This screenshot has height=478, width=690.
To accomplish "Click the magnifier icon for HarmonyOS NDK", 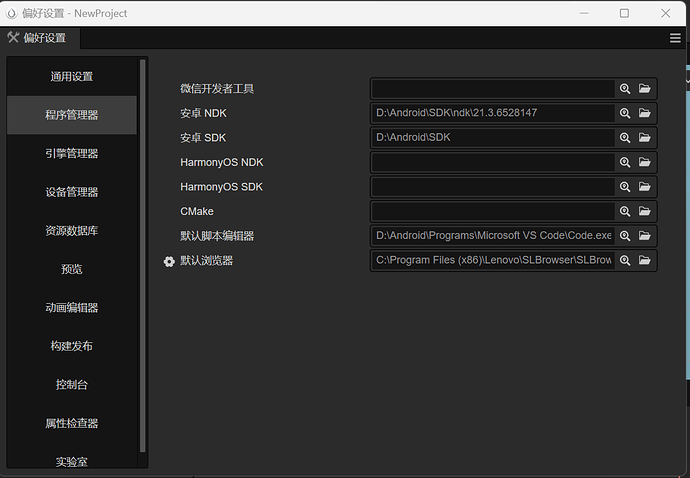I will pos(625,162).
